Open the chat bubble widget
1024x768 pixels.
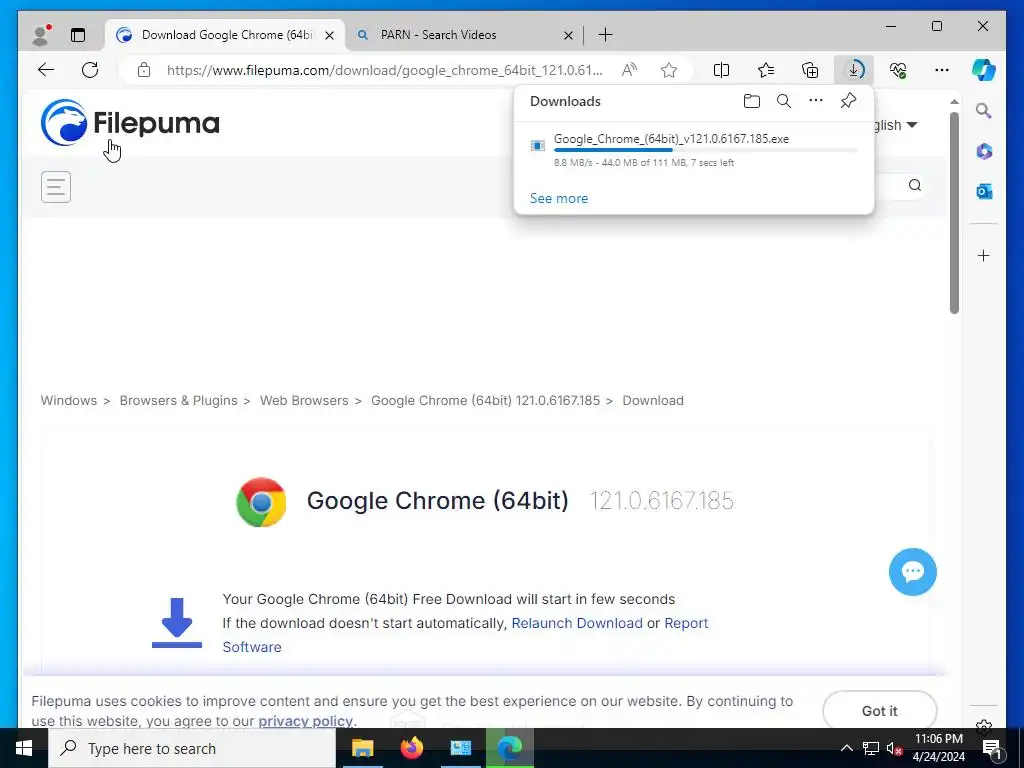coord(912,572)
